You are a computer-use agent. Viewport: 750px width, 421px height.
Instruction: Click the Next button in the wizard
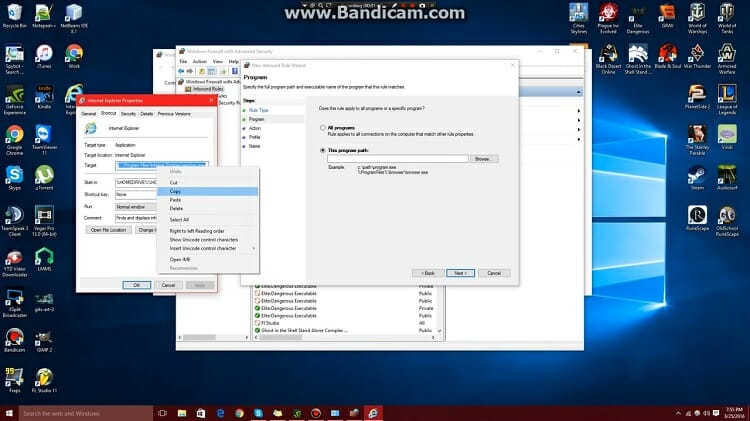[x=460, y=273]
